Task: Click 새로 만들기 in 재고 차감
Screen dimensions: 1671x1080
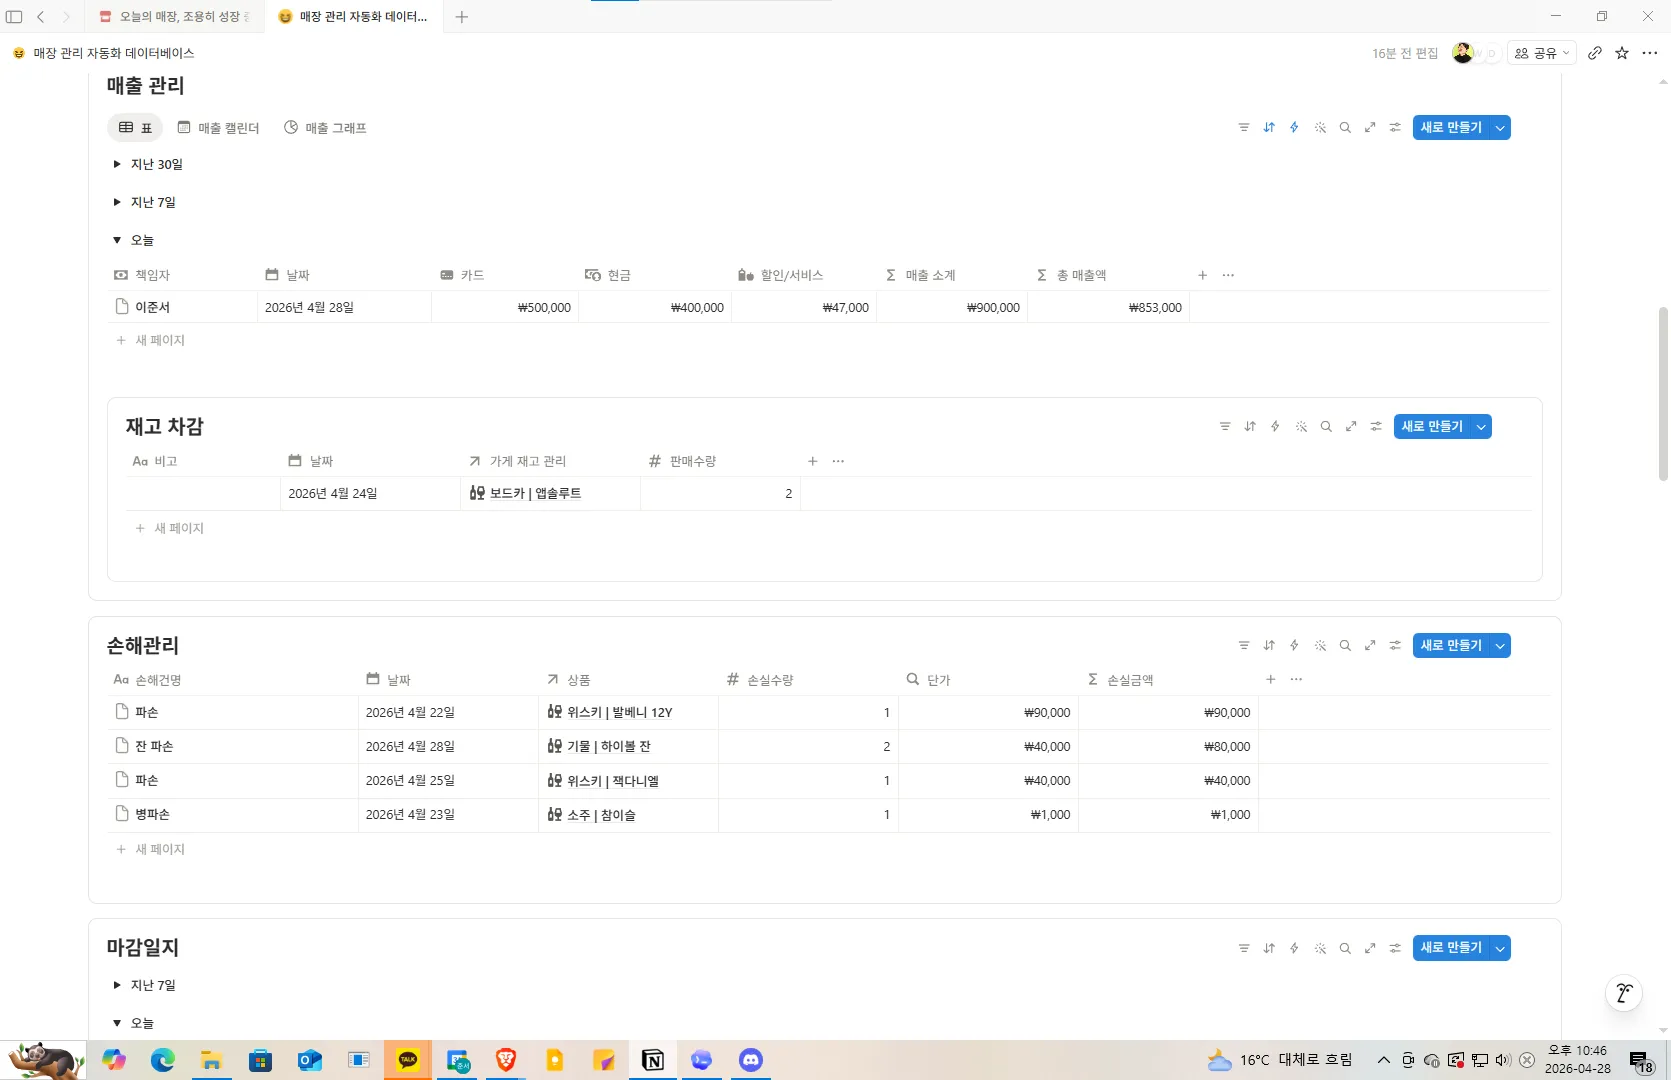Action: (x=1432, y=427)
